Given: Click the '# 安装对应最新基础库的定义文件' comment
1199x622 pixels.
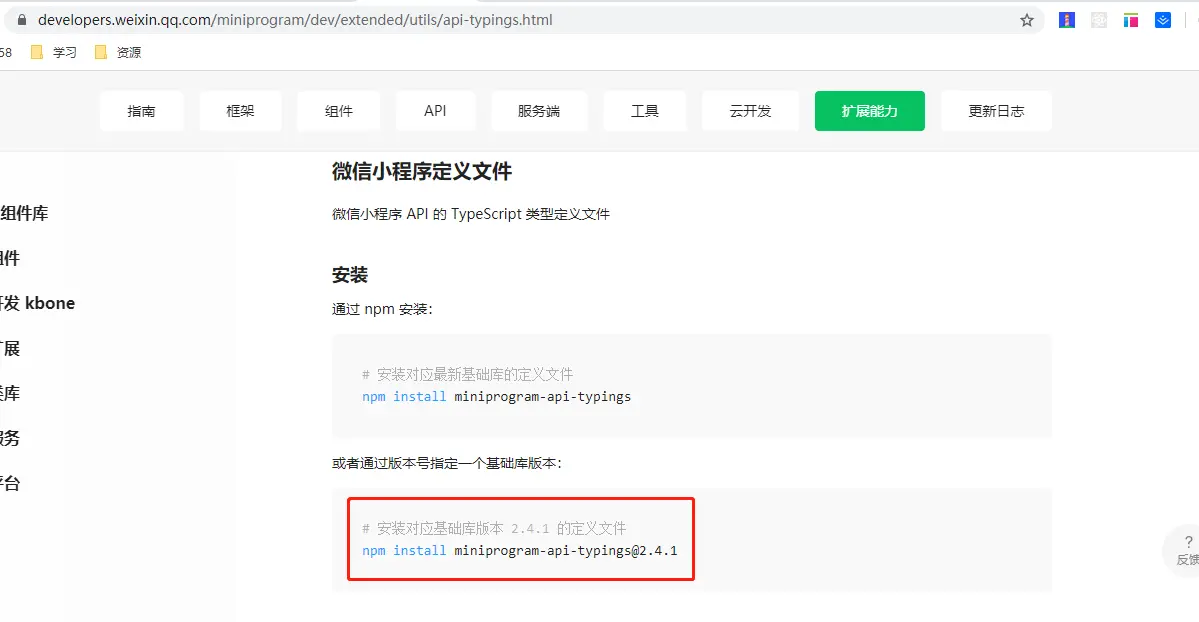Looking at the screenshot, I should pos(467,374).
